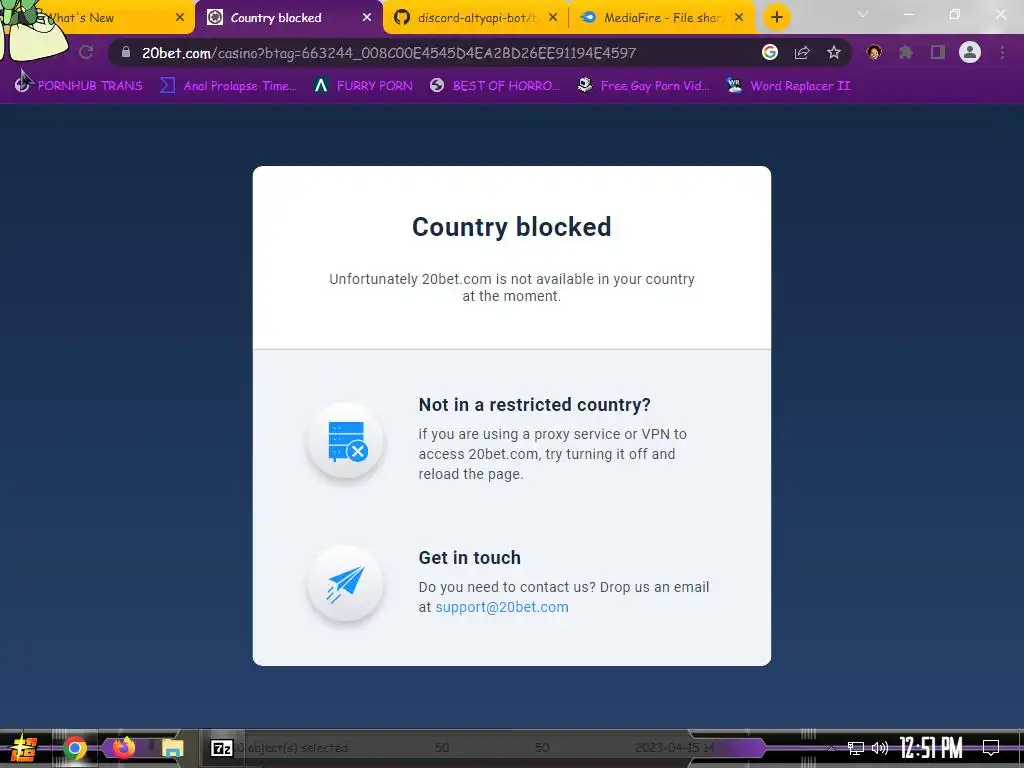Close the Country blocked tab
Screen dimensions: 1024x768
366,18
